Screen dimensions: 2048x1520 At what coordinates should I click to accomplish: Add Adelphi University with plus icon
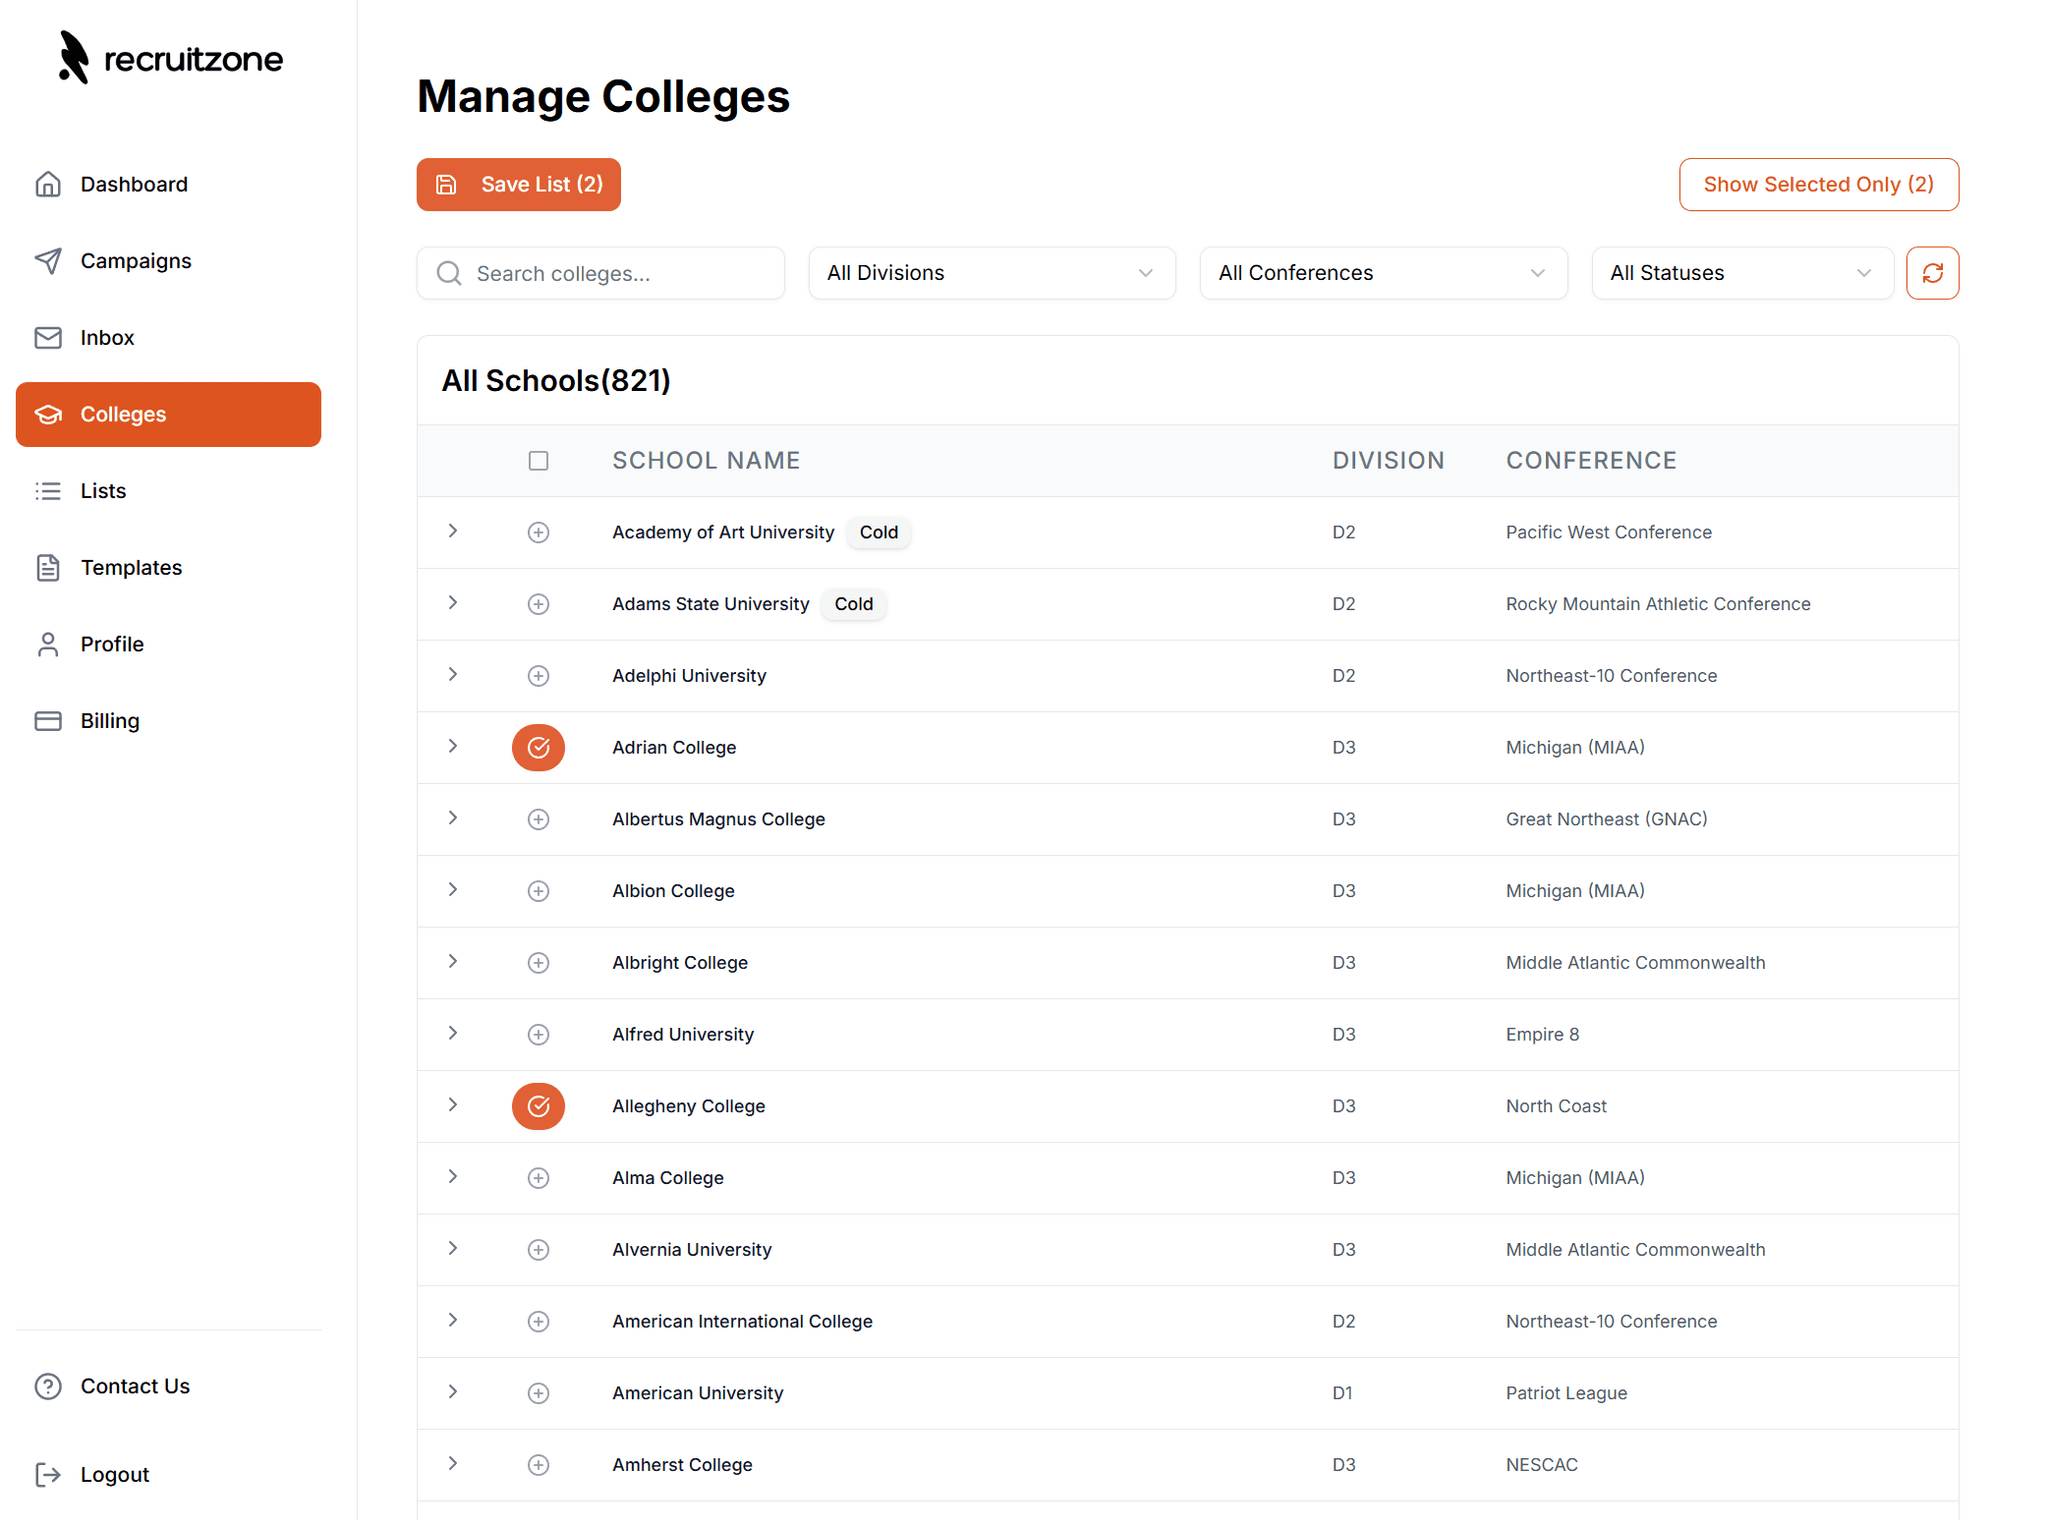[x=538, y=676]
